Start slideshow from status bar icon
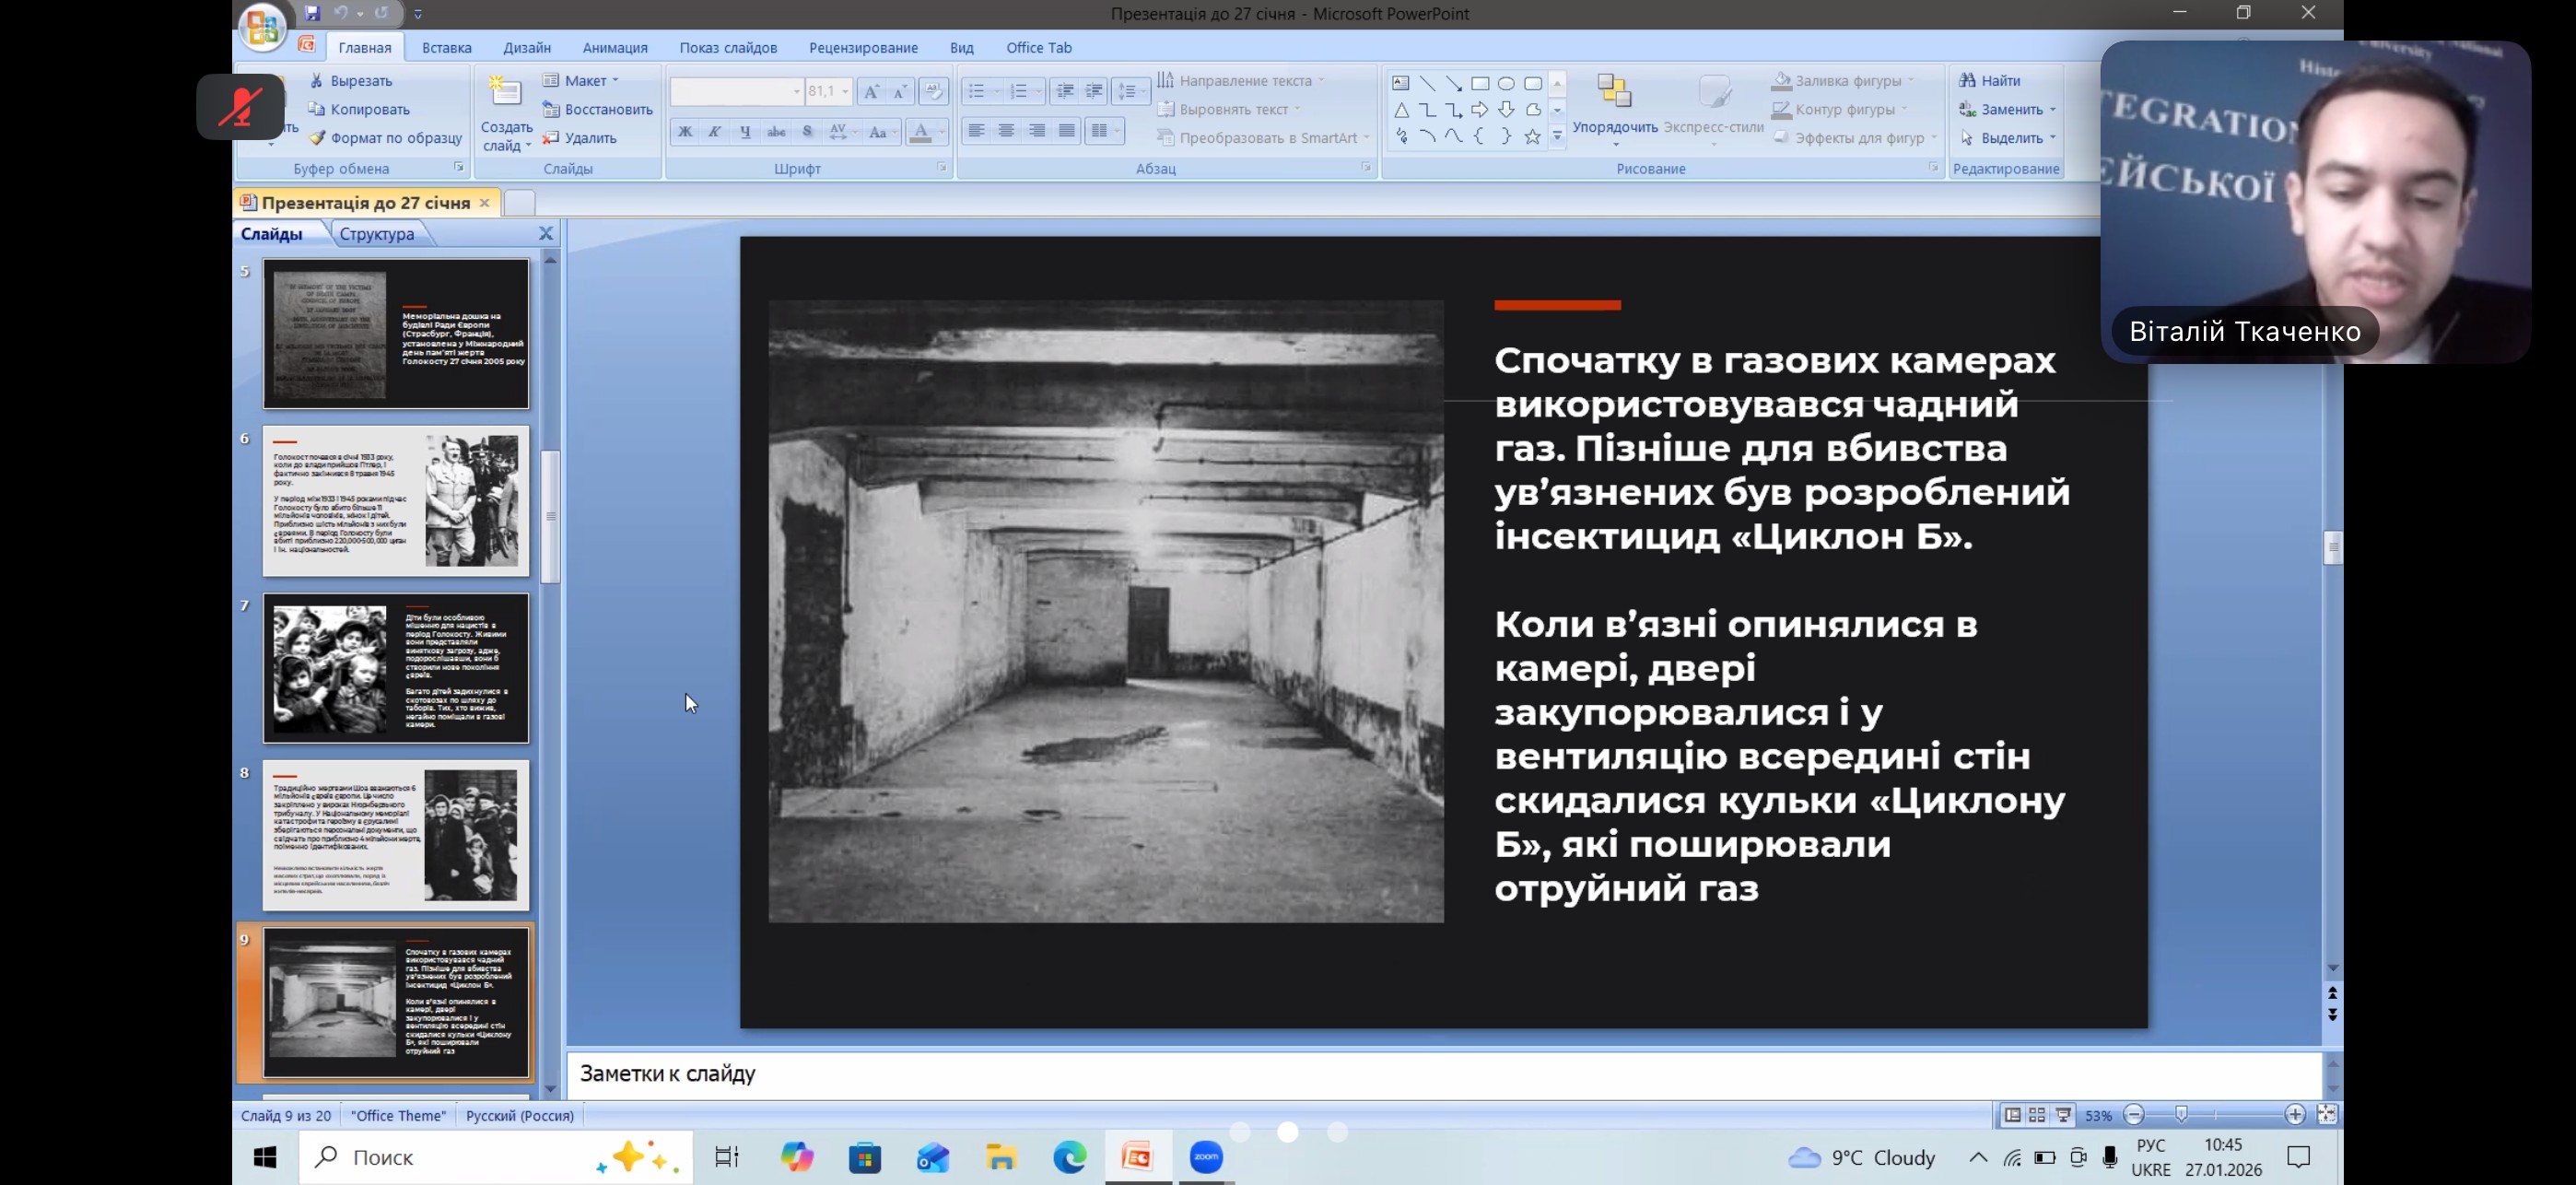Image resolution: width=2576 pixels, height=1185 pixels. click(x=2063, y=1115)
